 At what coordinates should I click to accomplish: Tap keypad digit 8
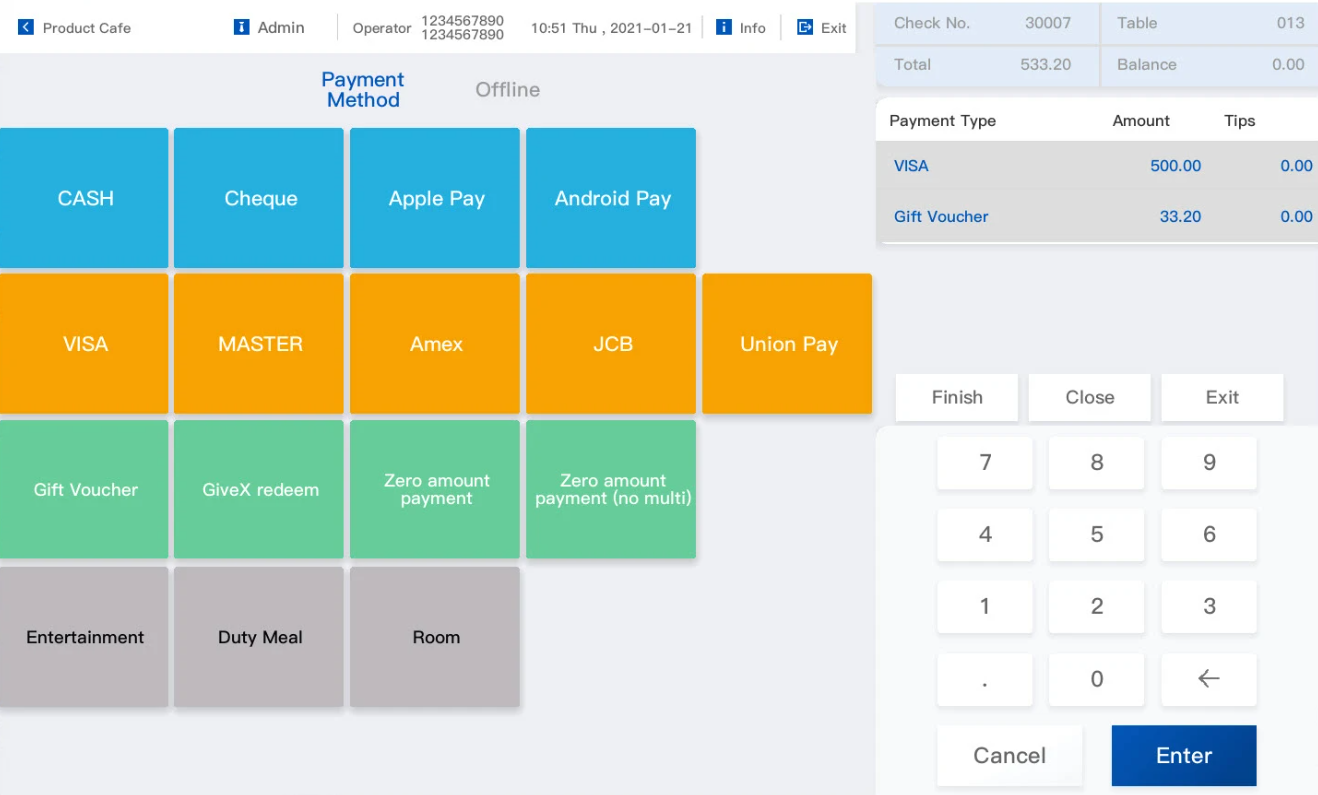pos(1097,463)
